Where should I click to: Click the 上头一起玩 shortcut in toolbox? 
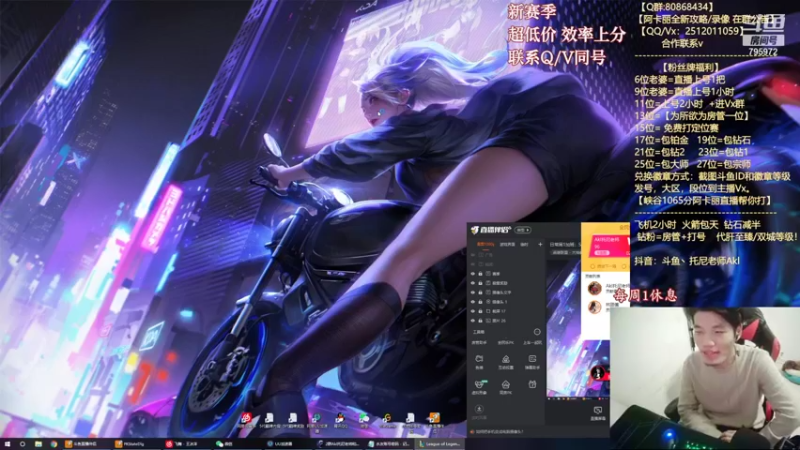[533, 342]
